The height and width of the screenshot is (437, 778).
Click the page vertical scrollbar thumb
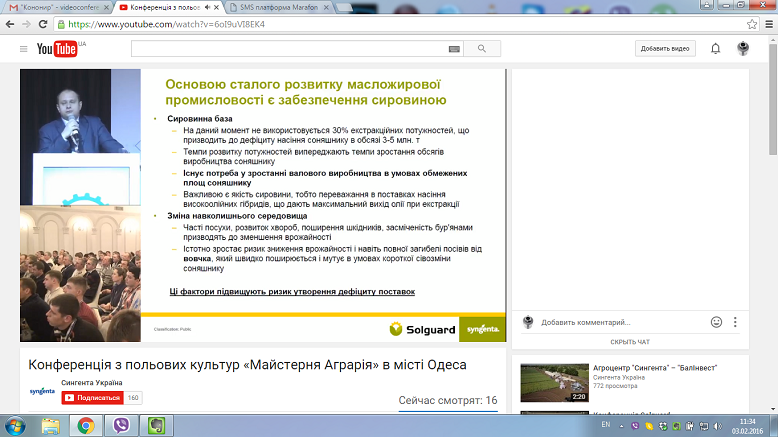773,99
